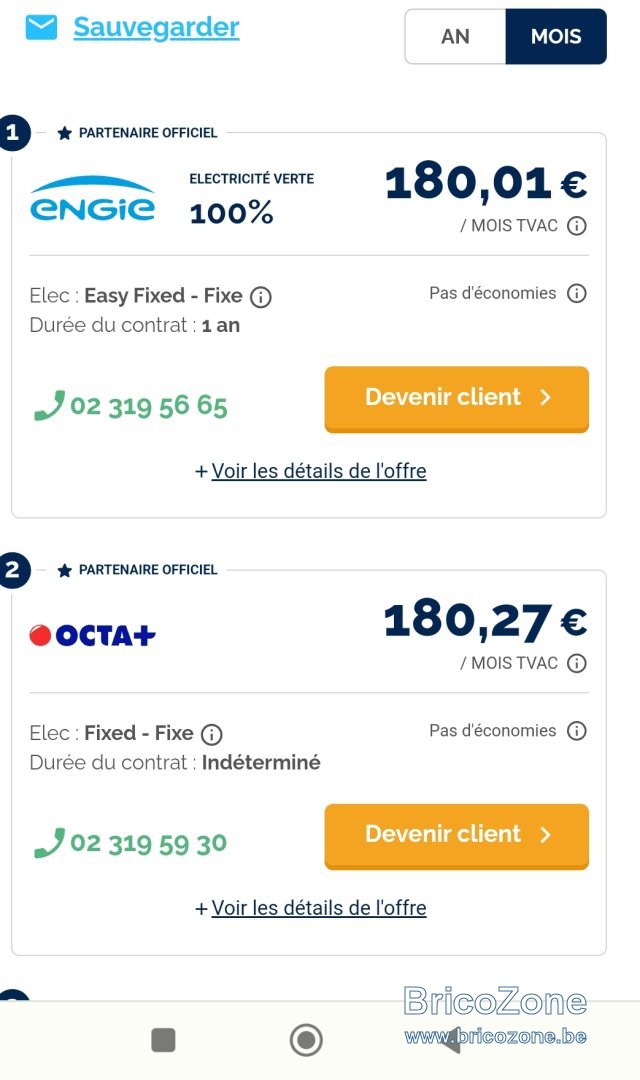
Task: Open the Sauvegarder link
Action: (156, 28)
